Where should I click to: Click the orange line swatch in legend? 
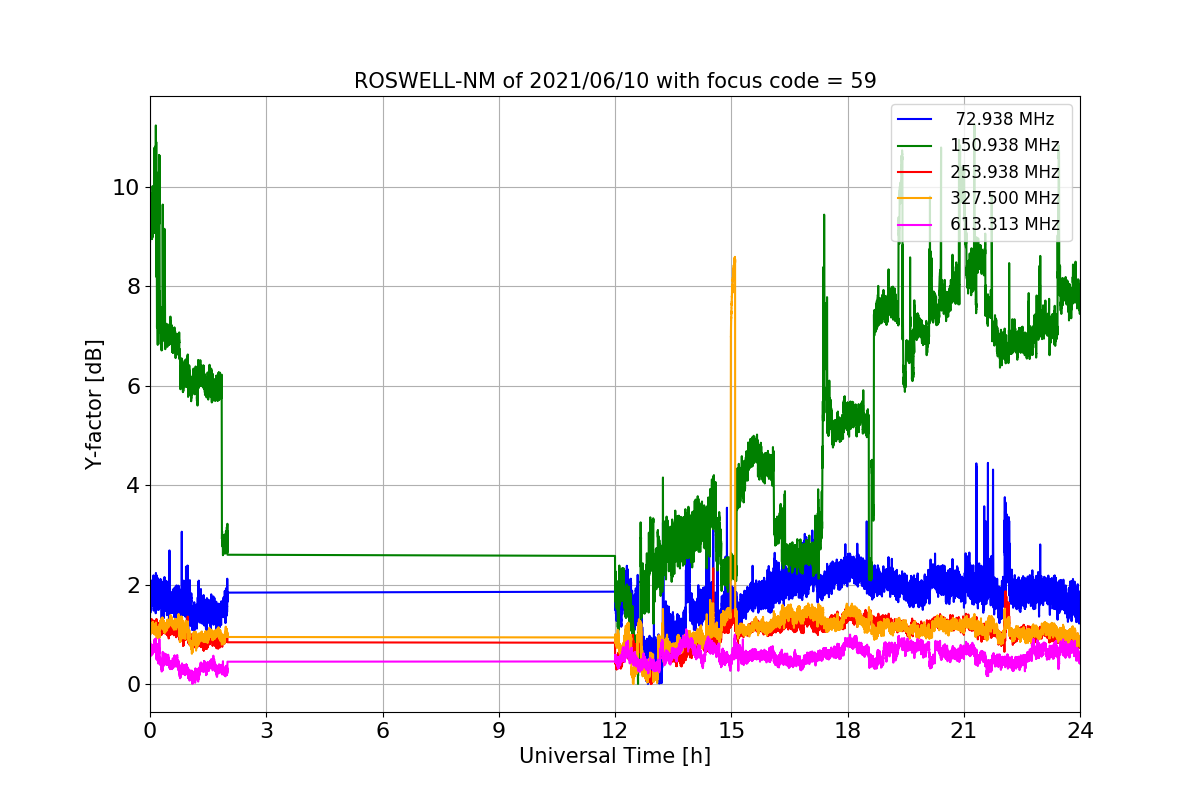(915, 198)
